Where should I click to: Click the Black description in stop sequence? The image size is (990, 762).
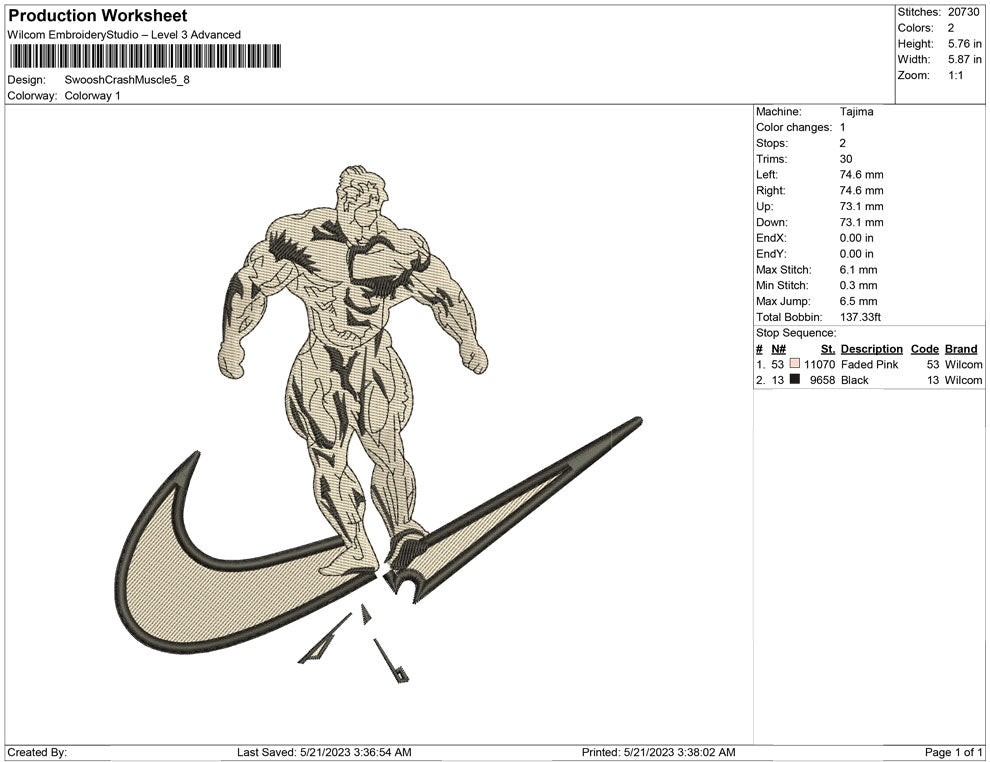[x=855, y=380]
